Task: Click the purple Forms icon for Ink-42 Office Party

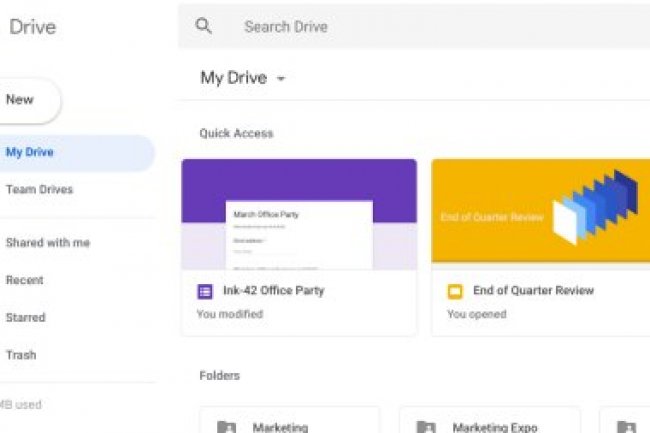Action: point(205,291)
